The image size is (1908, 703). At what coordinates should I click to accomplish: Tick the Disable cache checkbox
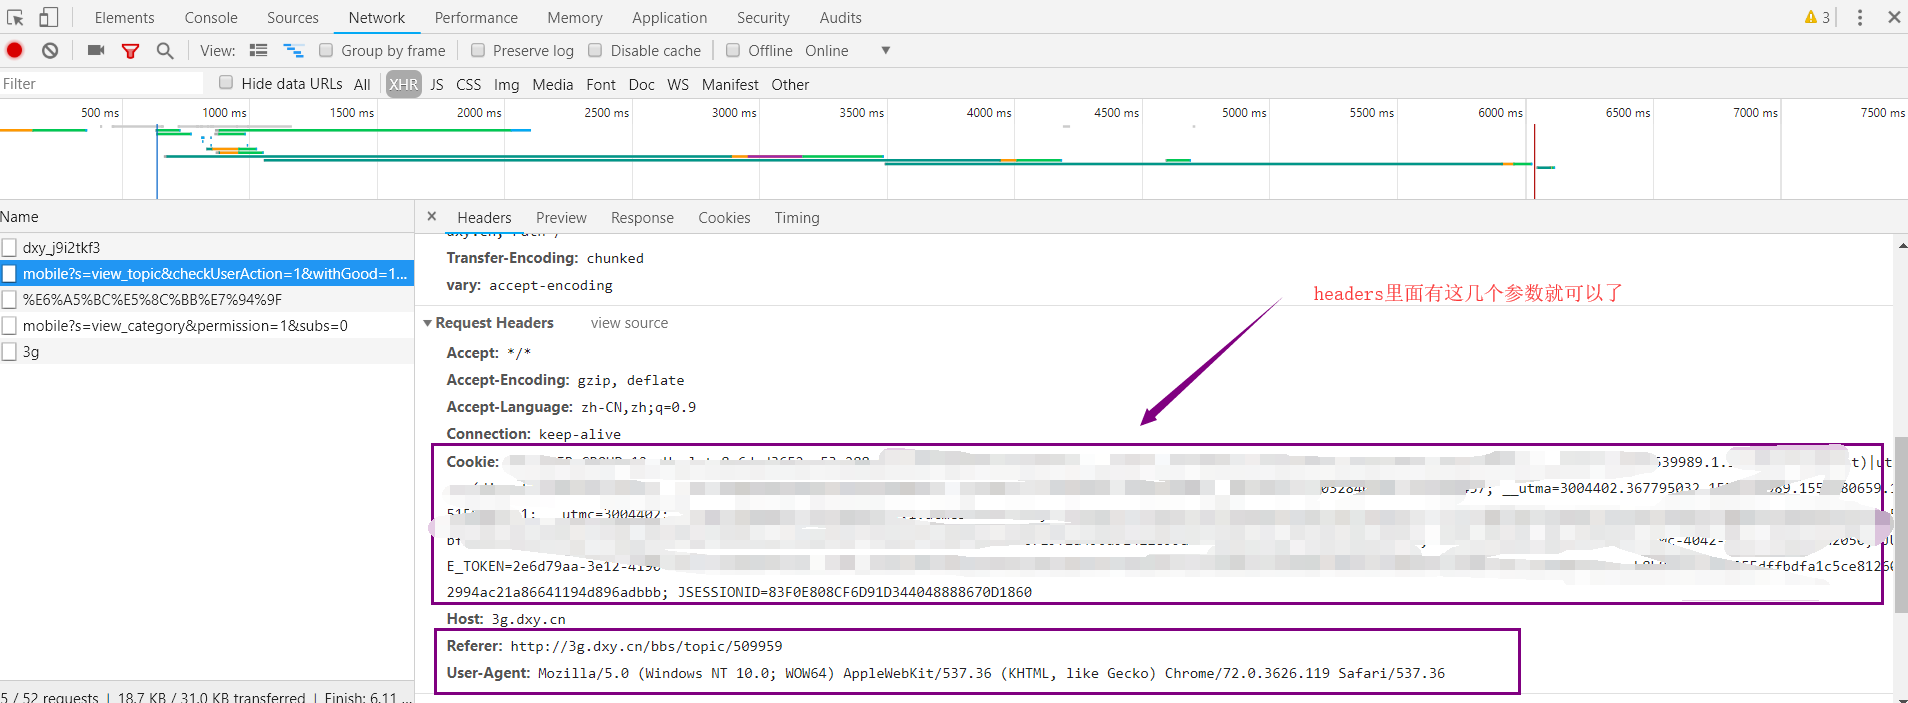coord(595,50)
